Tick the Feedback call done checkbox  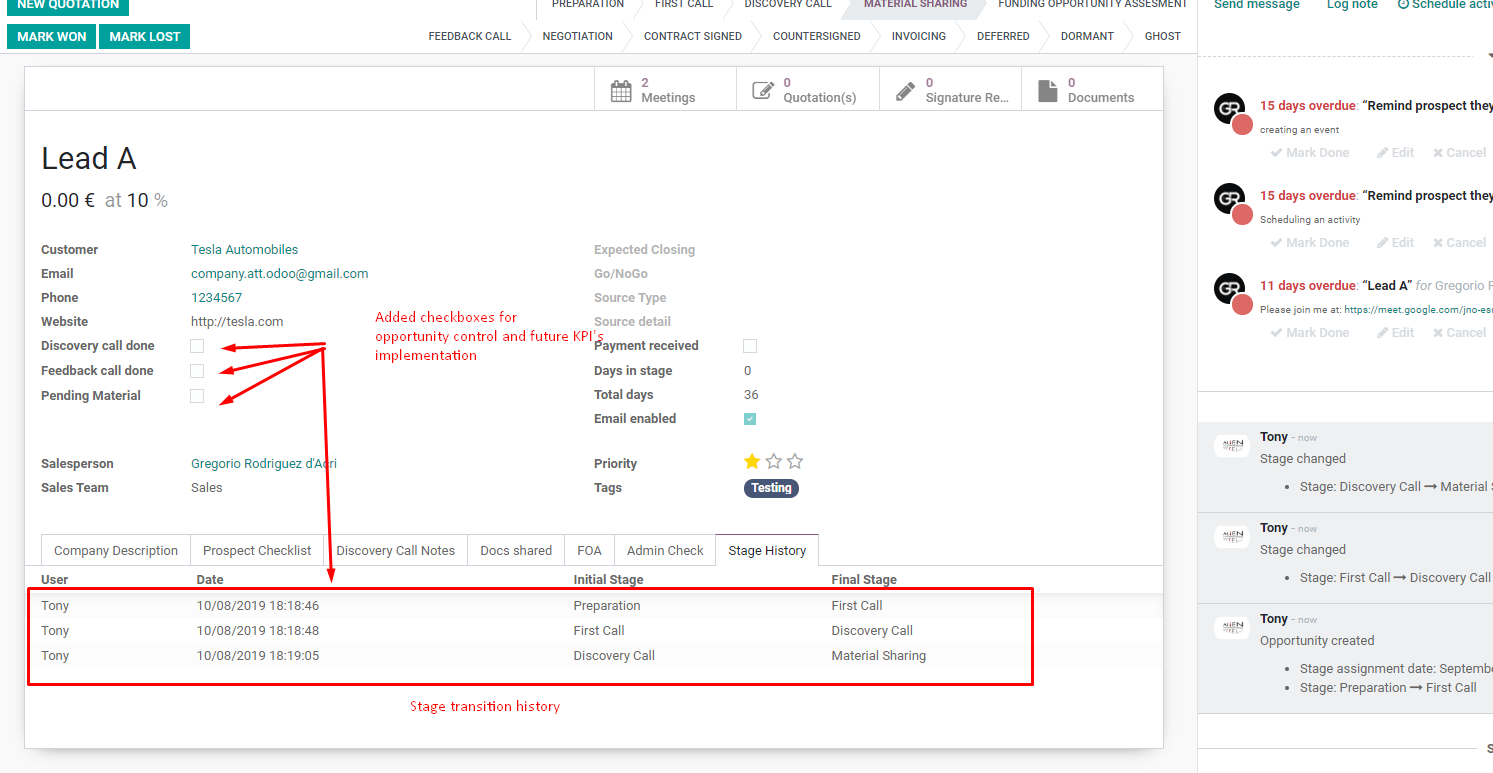(x=197, y=371)
